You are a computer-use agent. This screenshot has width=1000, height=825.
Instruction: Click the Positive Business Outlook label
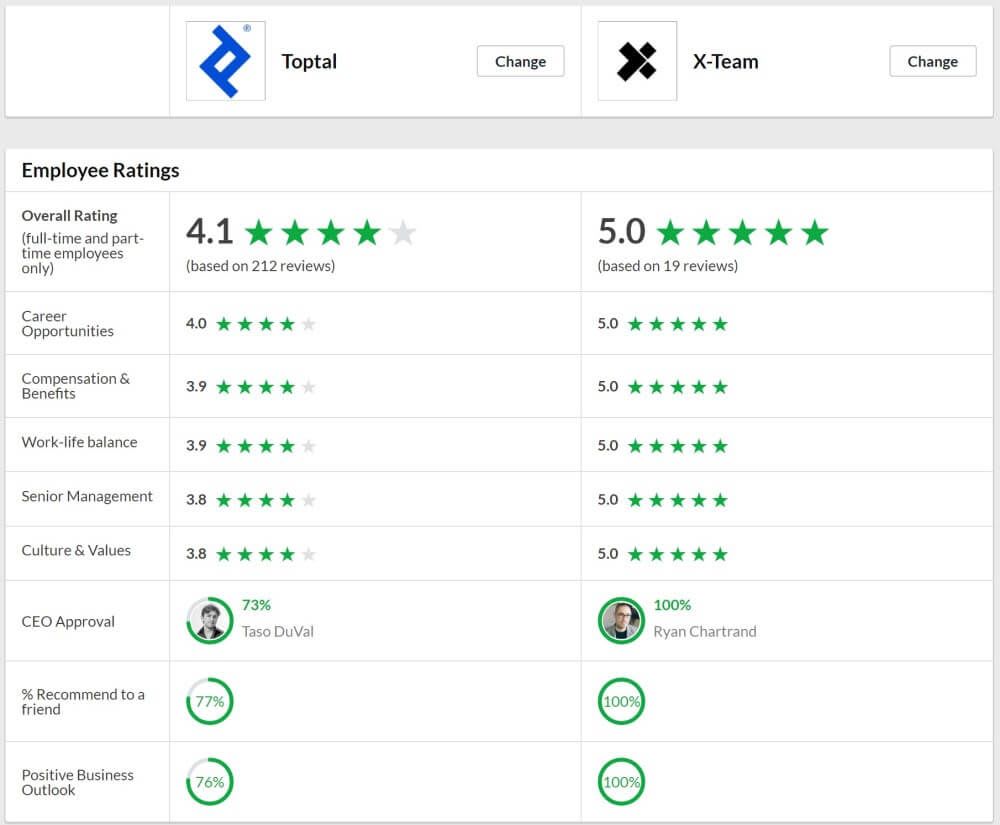(77, 782)
